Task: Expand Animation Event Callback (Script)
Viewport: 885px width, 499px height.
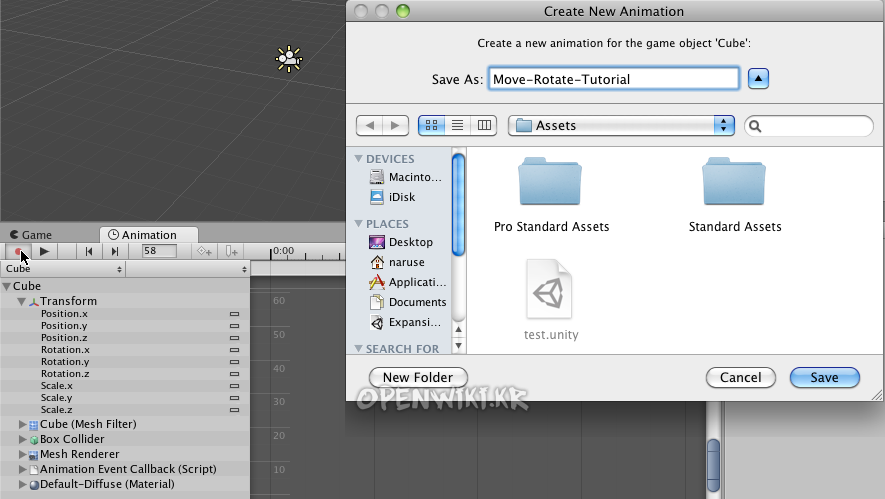Action: (x=23, y=469)
